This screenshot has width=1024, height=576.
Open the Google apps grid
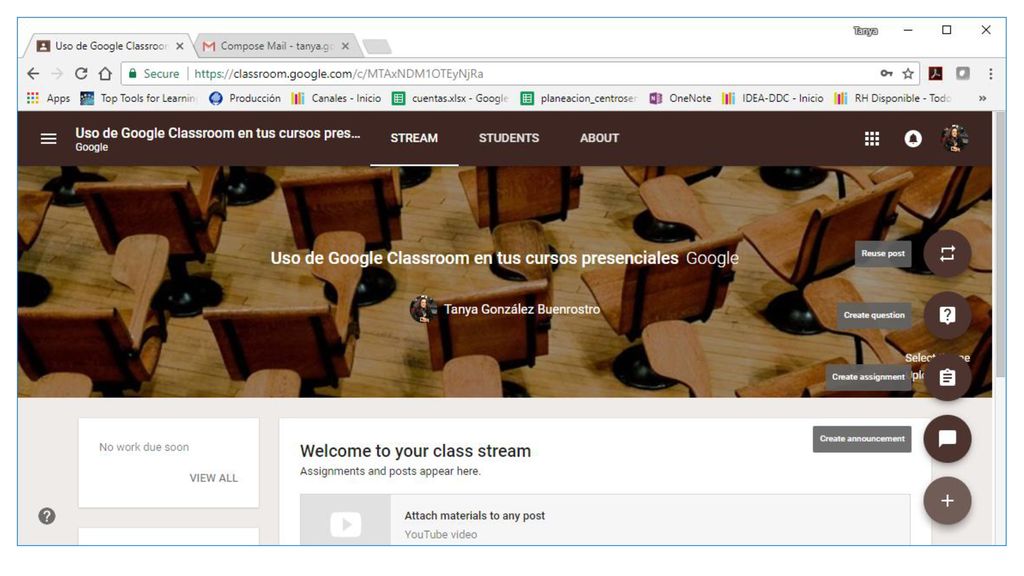pyautogui.click(x=872, y=138)
